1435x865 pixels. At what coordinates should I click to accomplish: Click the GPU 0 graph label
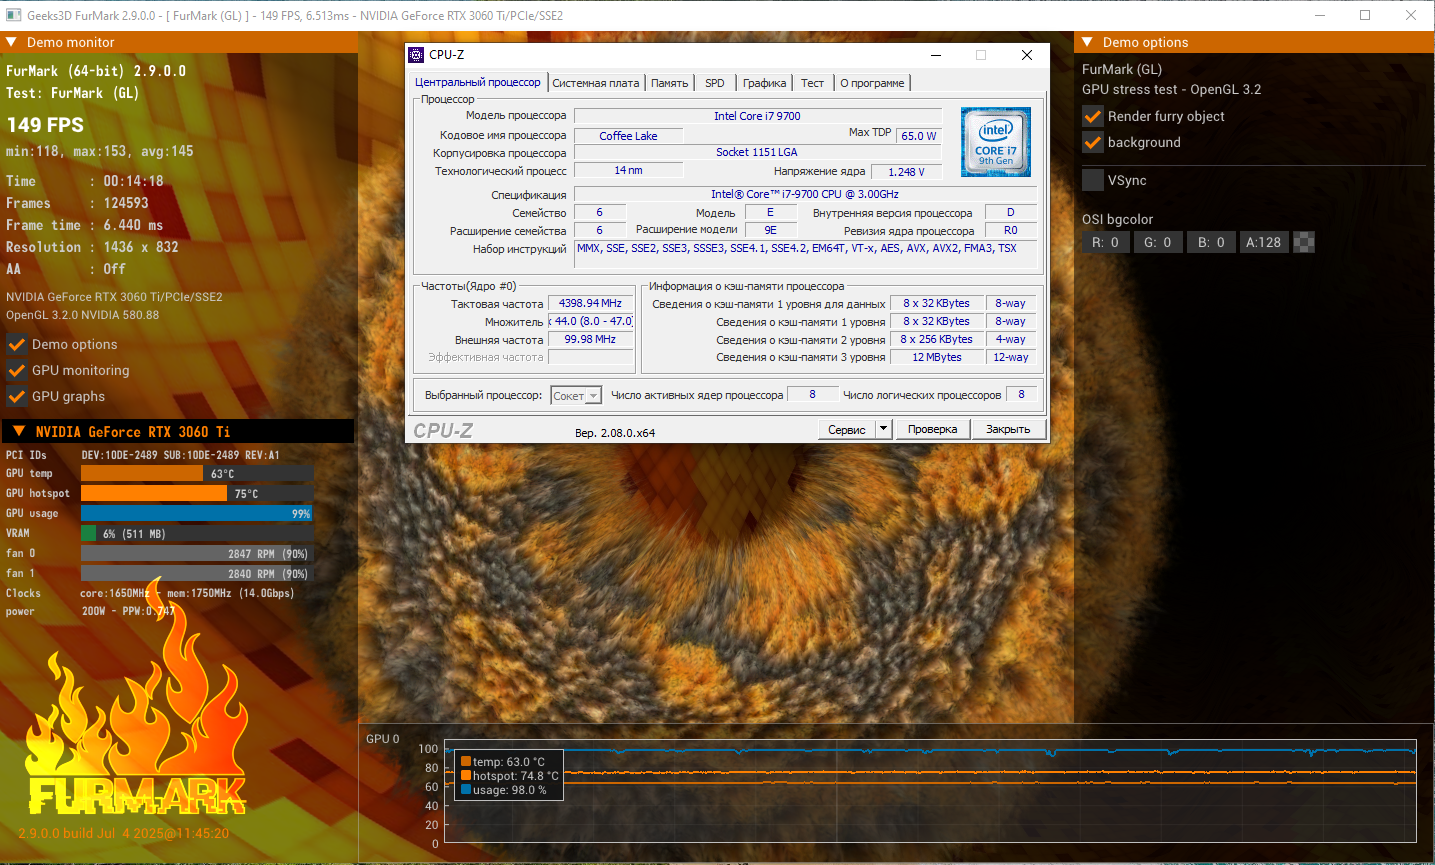coord(382,739)
